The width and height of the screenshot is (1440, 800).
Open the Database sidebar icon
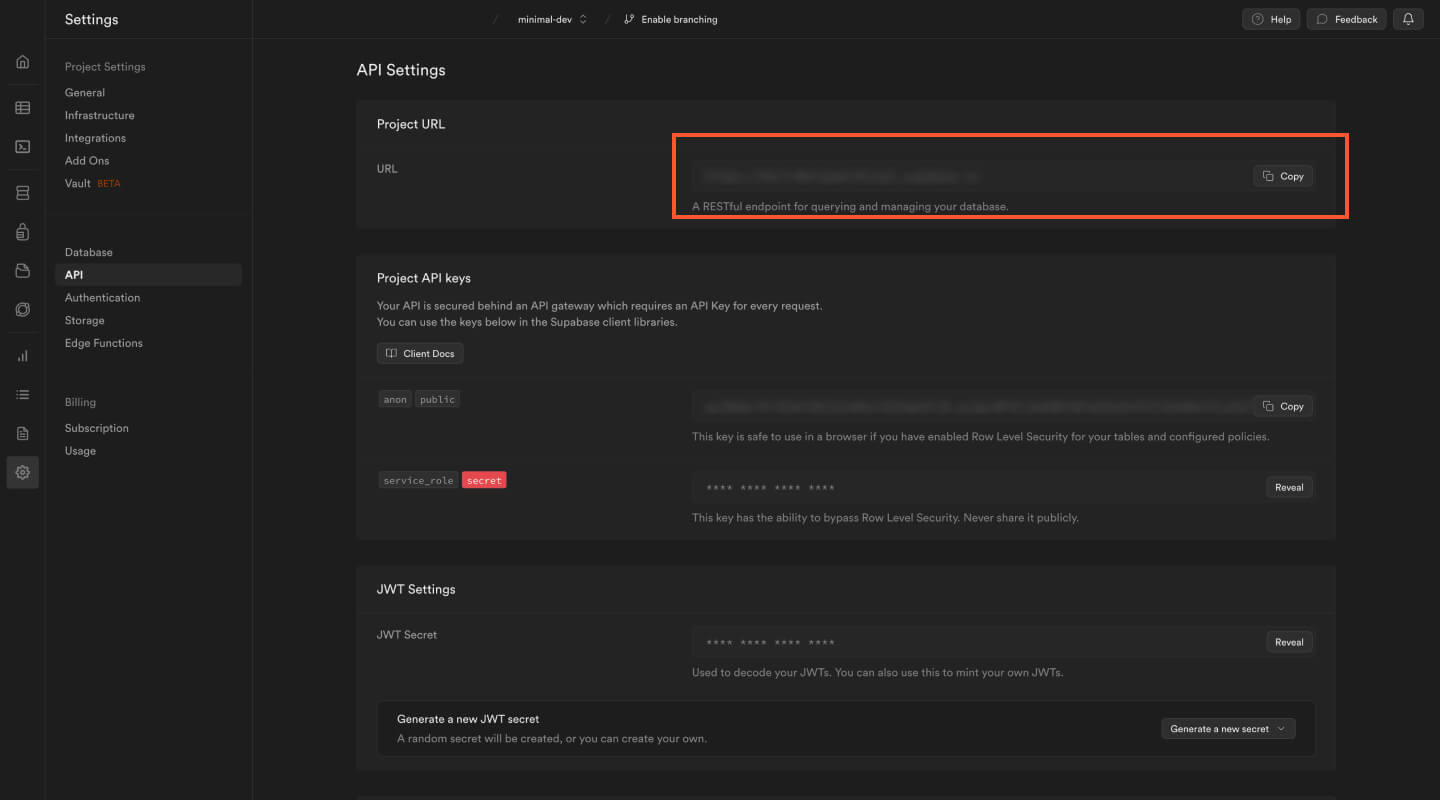click(22, 193)
